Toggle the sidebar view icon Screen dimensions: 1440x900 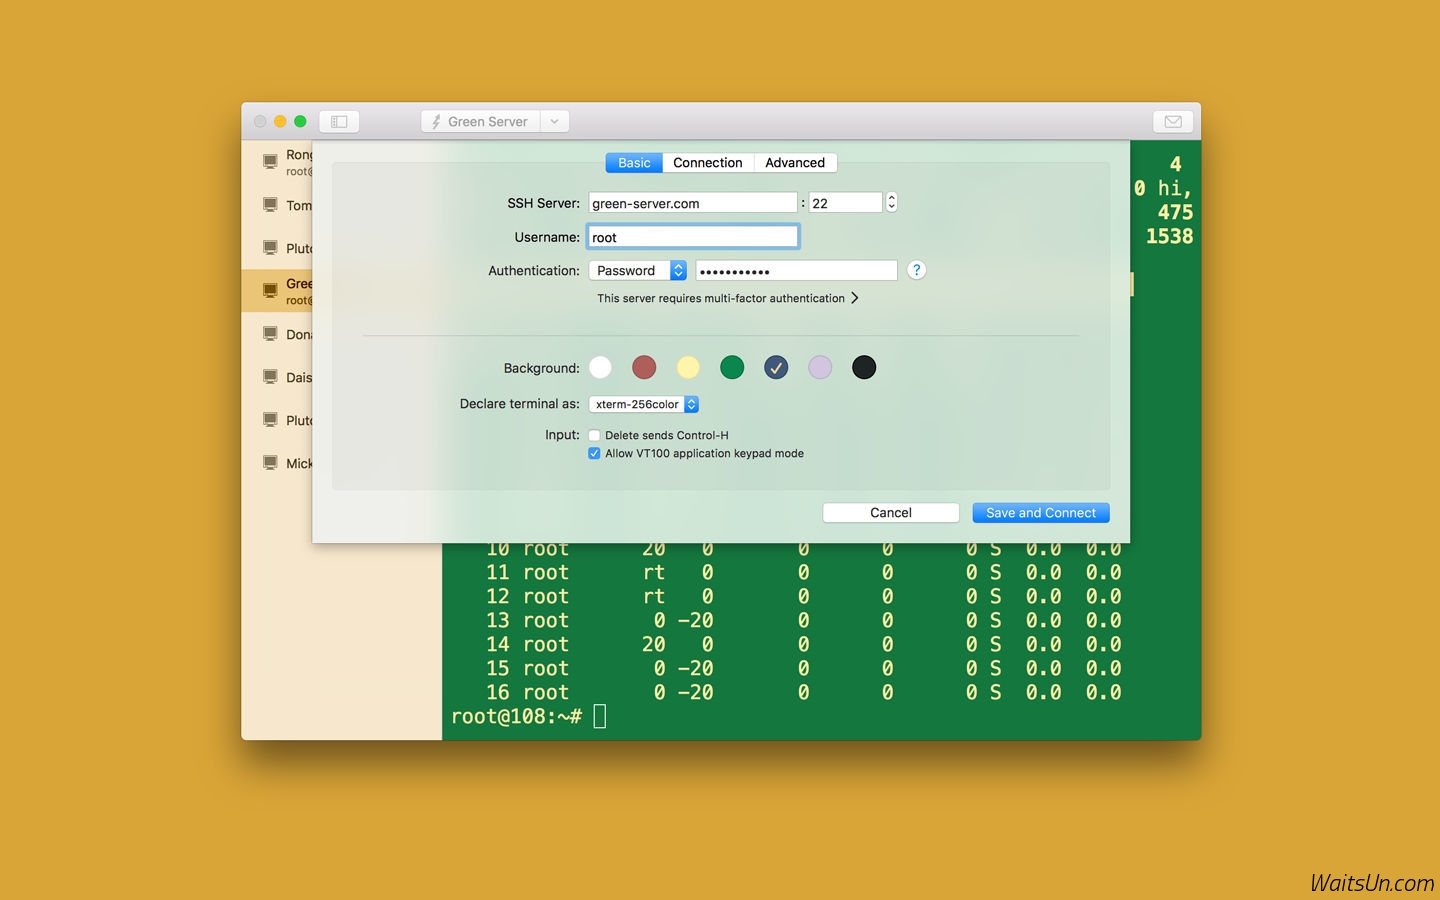pos(339,122)
